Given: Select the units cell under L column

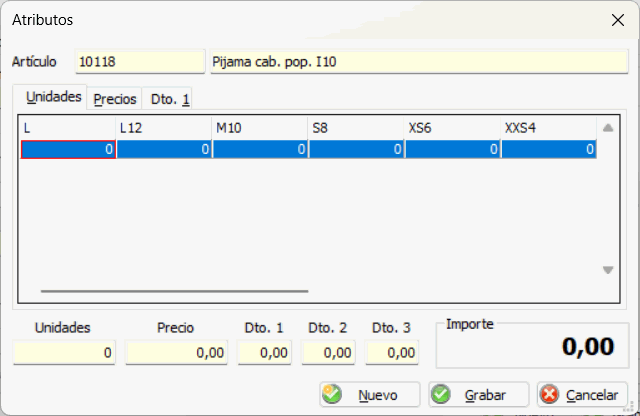Looking at the screenshot, I should coord(68,149).
